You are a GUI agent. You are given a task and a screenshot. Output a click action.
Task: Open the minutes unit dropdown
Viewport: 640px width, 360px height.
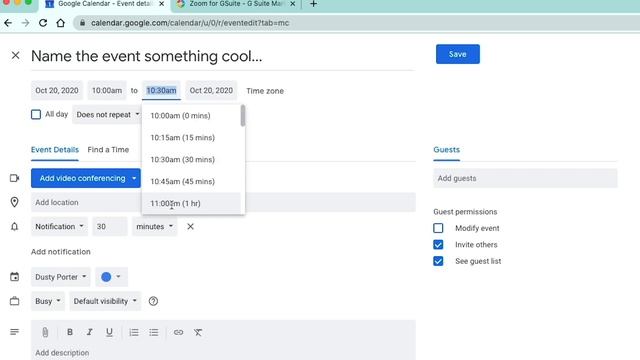(154, 227)
